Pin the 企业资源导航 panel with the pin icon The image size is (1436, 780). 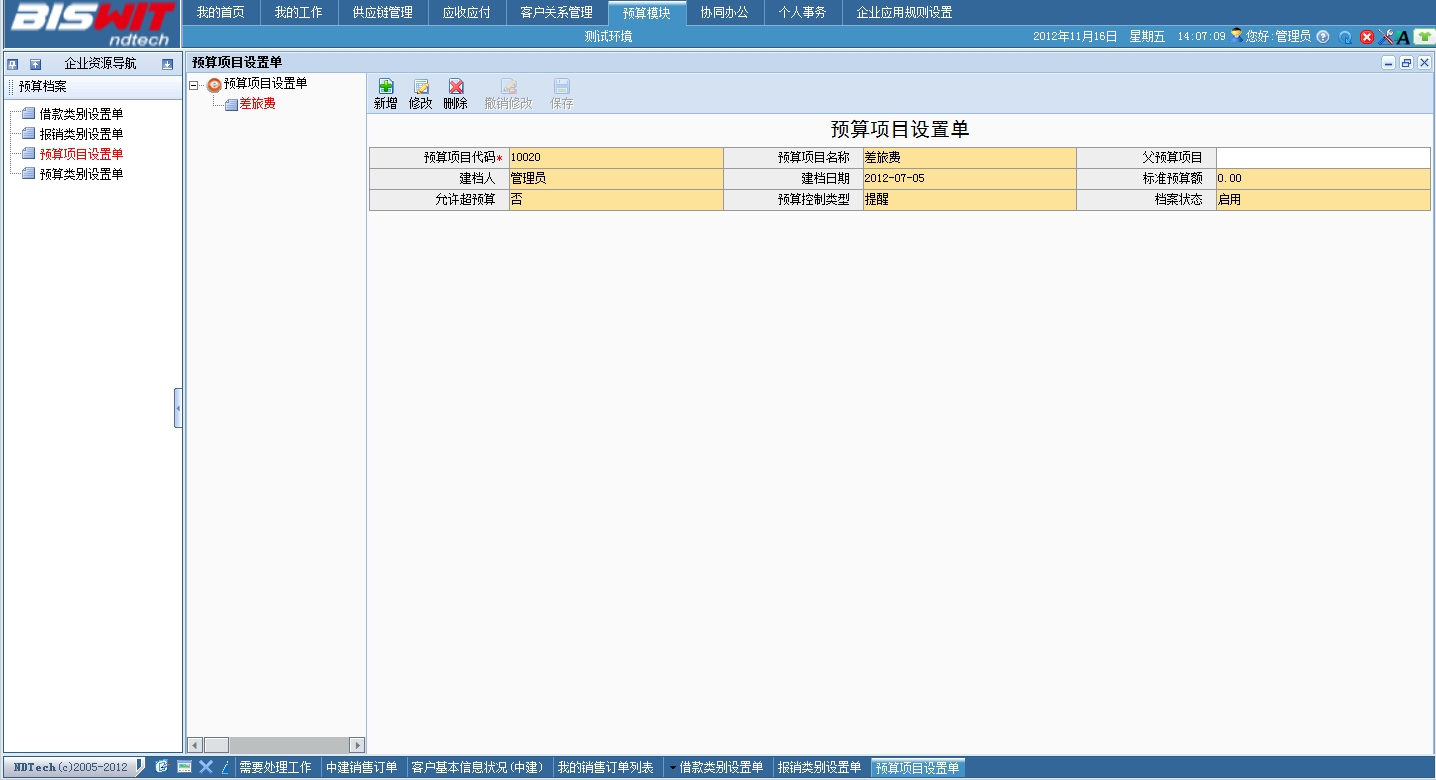[12, 64]
